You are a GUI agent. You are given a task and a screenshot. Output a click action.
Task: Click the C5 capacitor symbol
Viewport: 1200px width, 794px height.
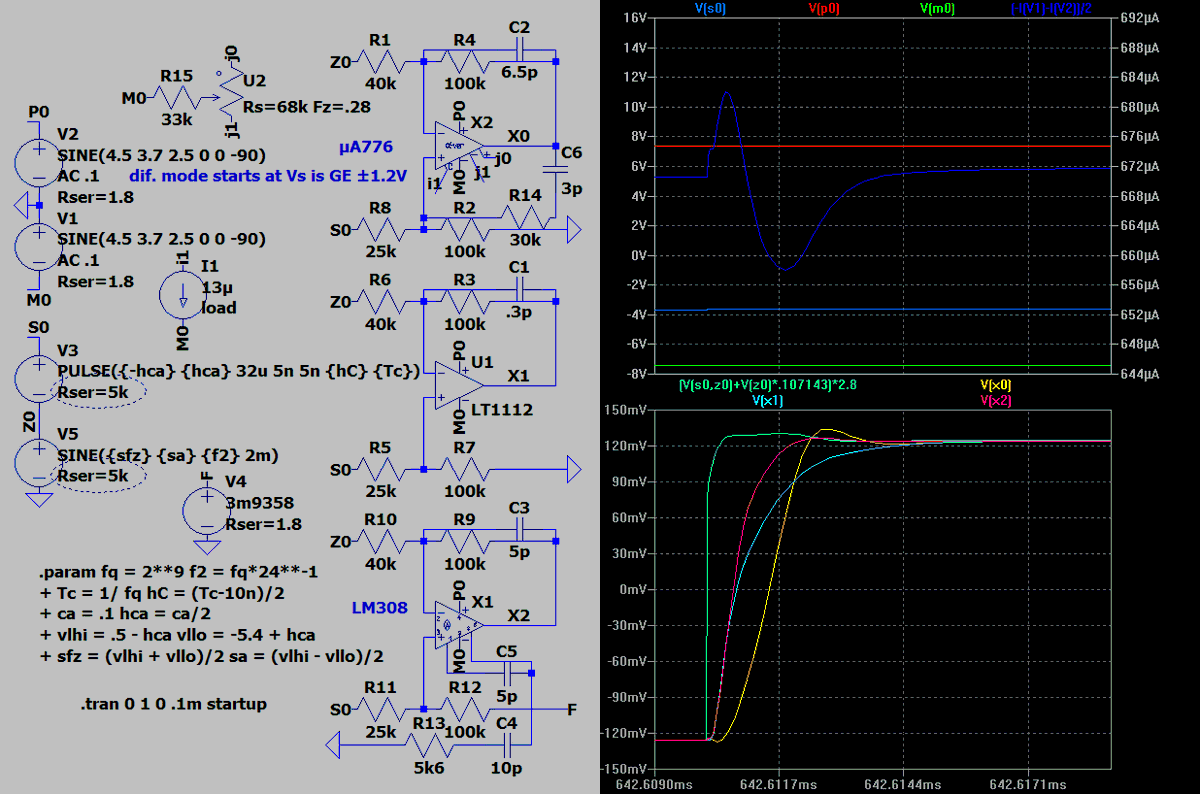(x=506, y=672)
